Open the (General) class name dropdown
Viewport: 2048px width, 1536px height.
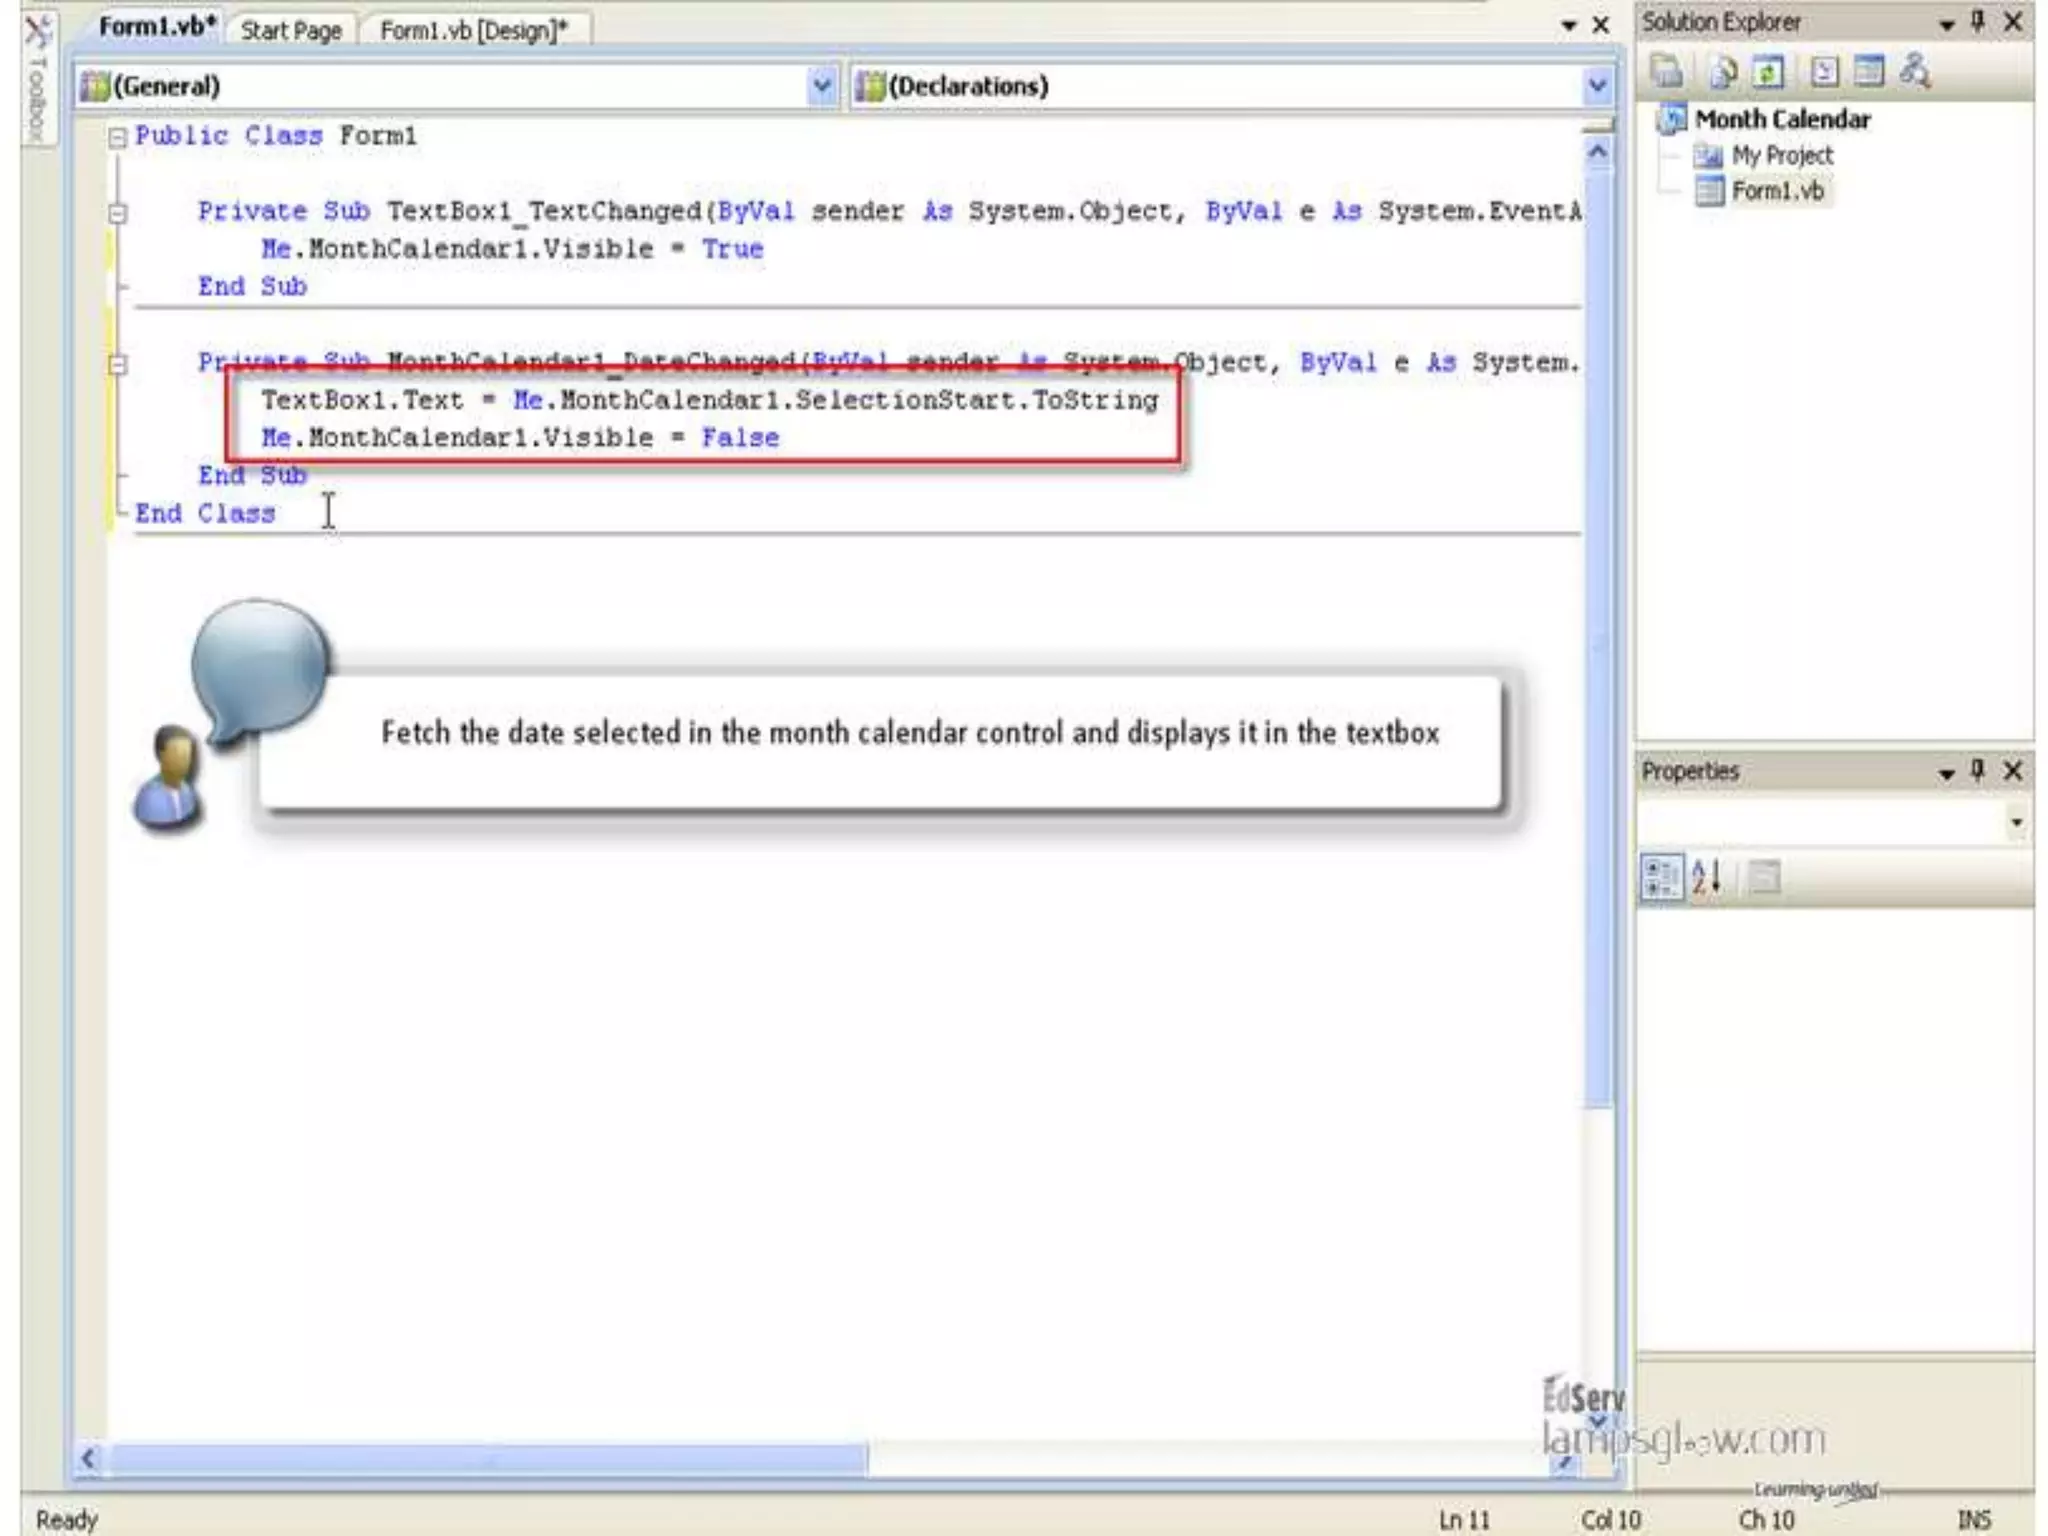pos(821,86)
